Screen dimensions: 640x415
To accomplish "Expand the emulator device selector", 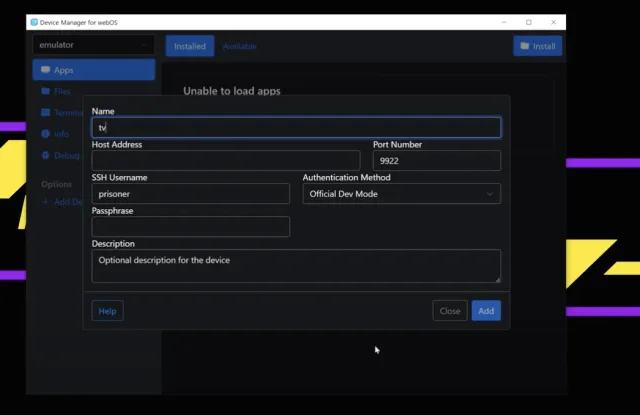I will 92,45.
